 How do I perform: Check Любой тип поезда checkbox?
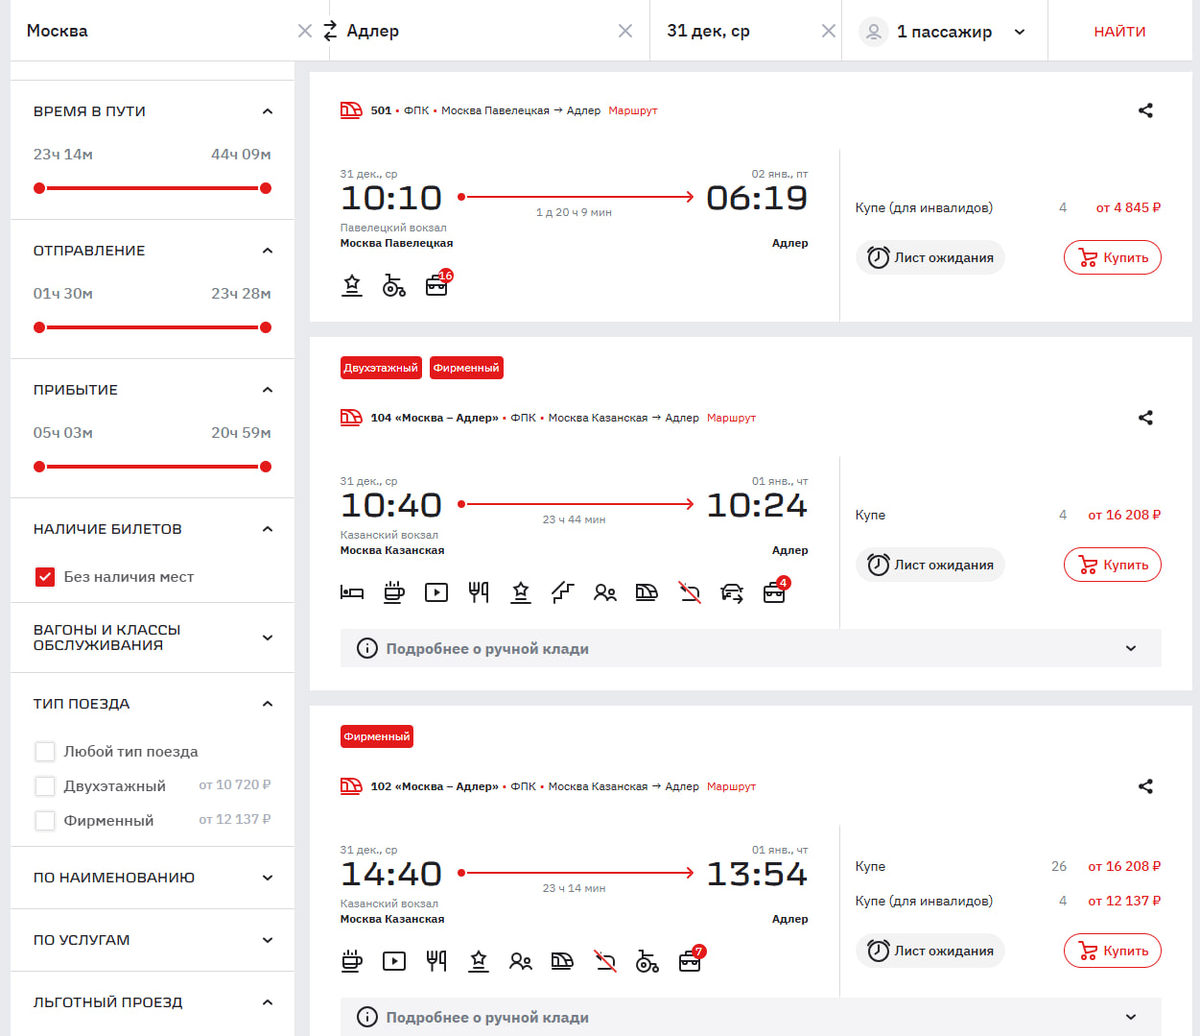(44, 751)
